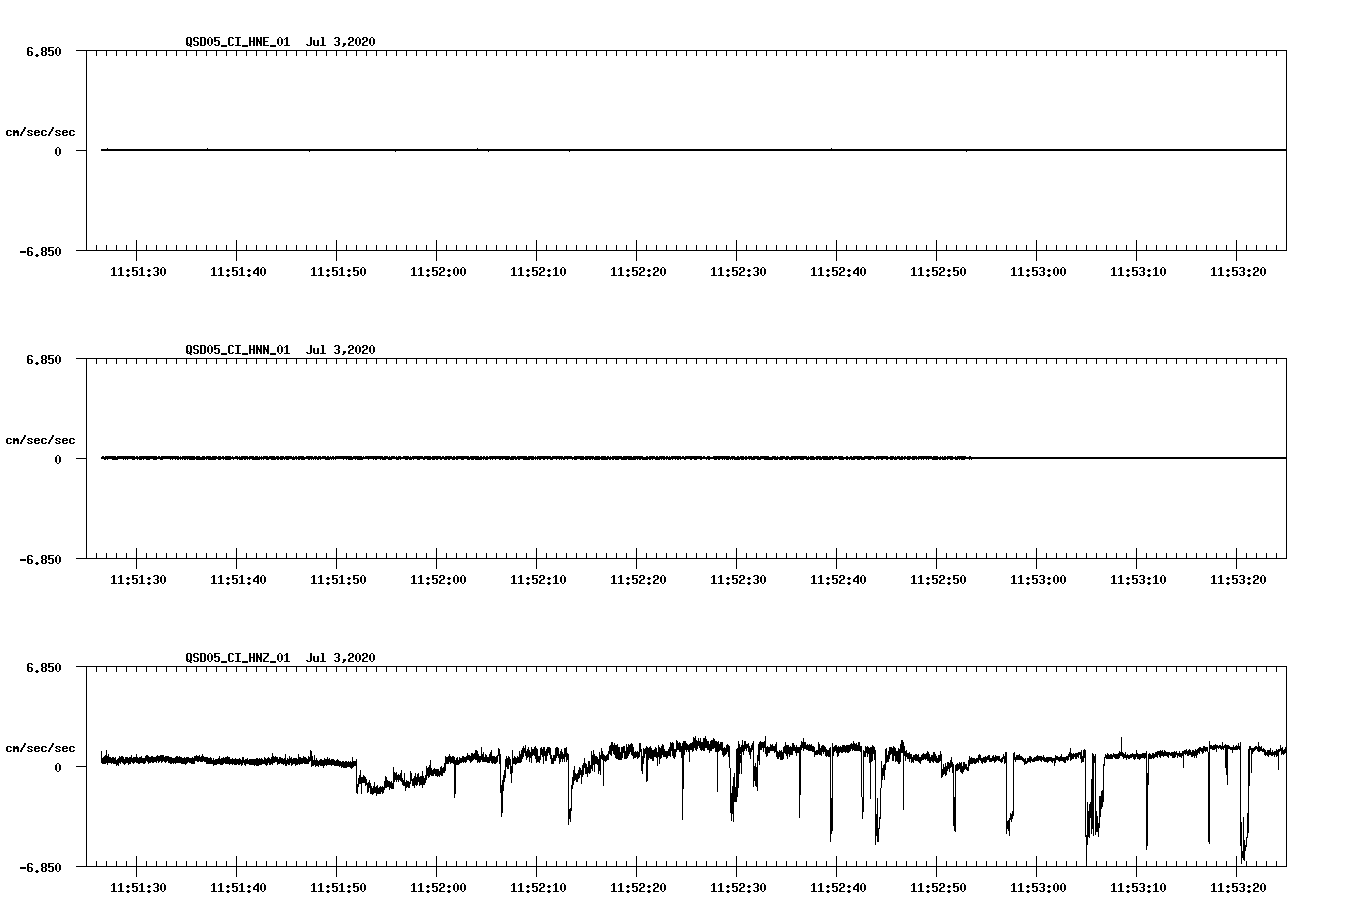The height and width of the screenshot is (924, 1358).
Task: Click the 0 axis value on HNE plot
Action: tap(58, 152)
